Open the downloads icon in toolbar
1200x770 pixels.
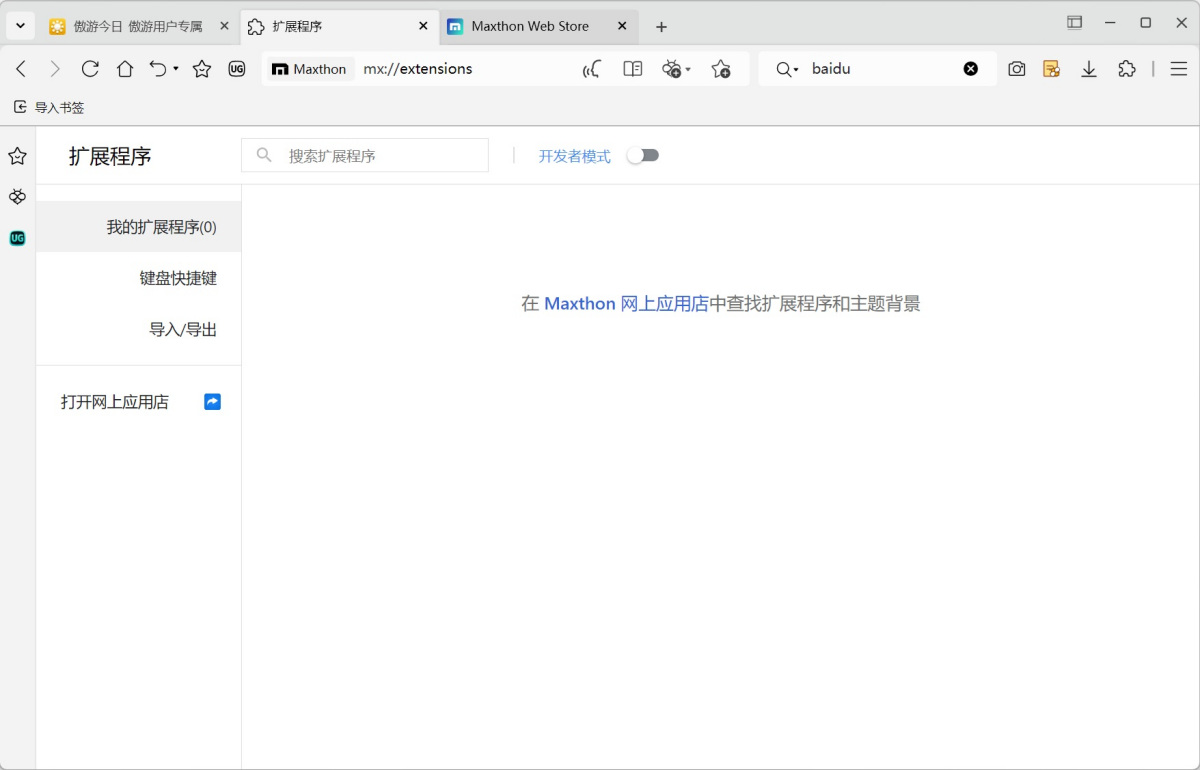click(x=1089, y=69)
